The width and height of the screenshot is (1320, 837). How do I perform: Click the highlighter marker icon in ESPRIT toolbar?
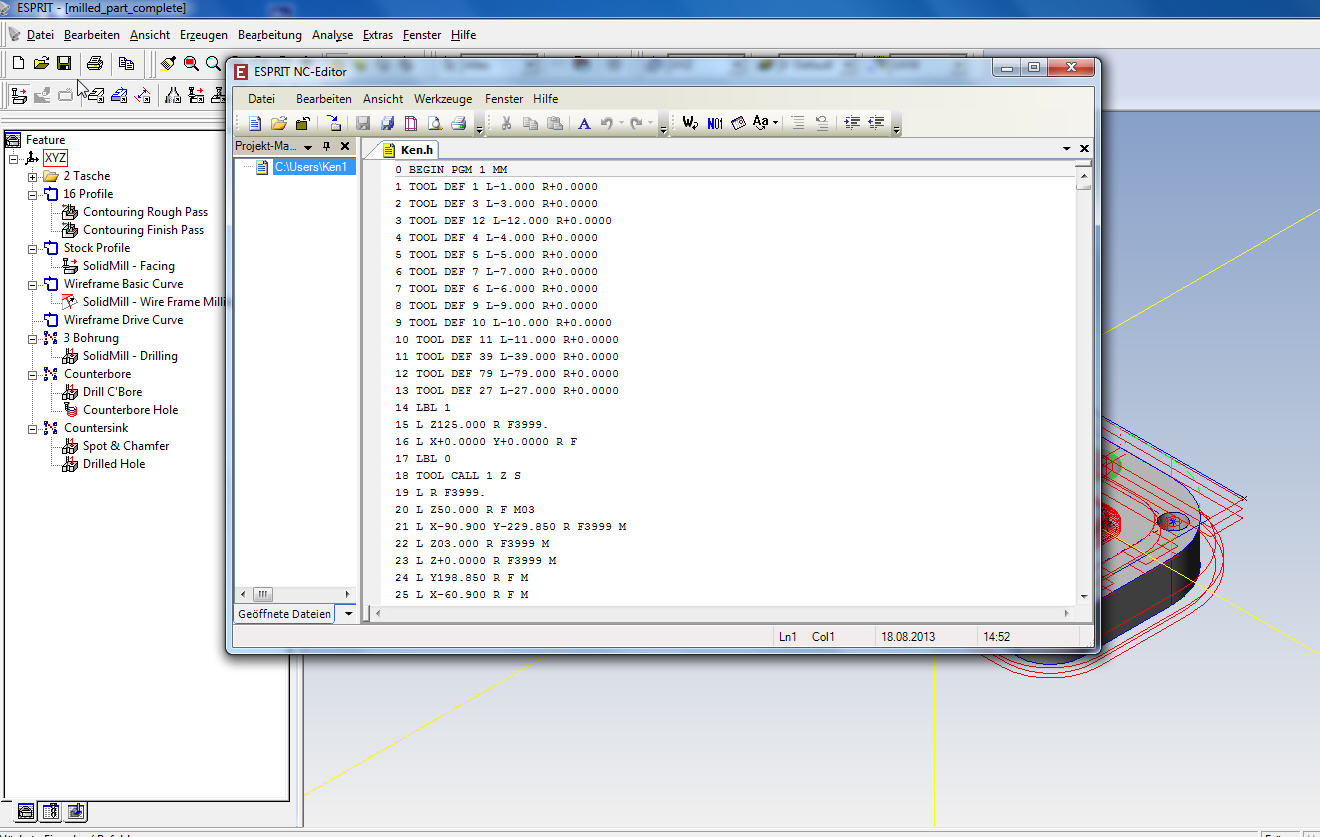(167, 63)
